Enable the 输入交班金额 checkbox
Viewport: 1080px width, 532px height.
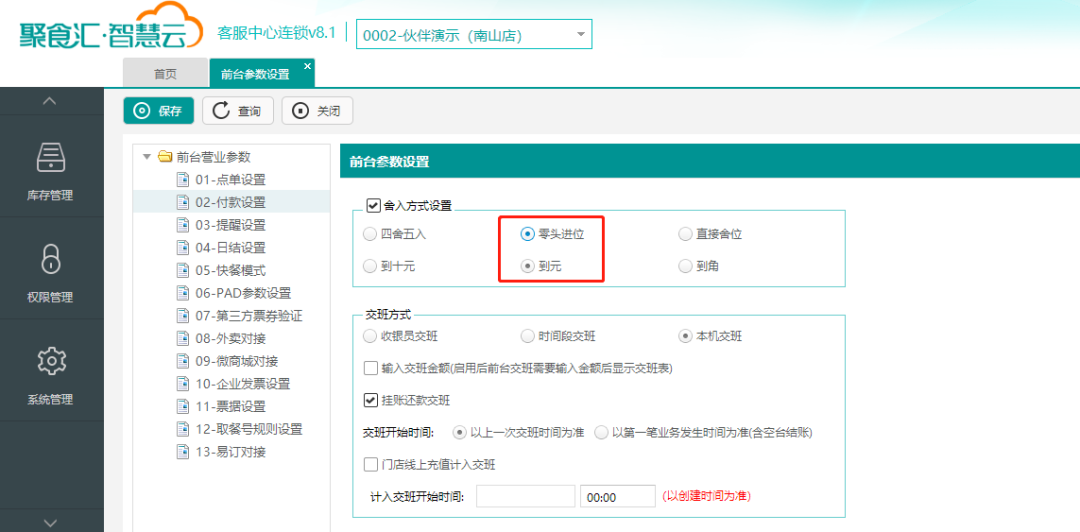tap(371, 368)
